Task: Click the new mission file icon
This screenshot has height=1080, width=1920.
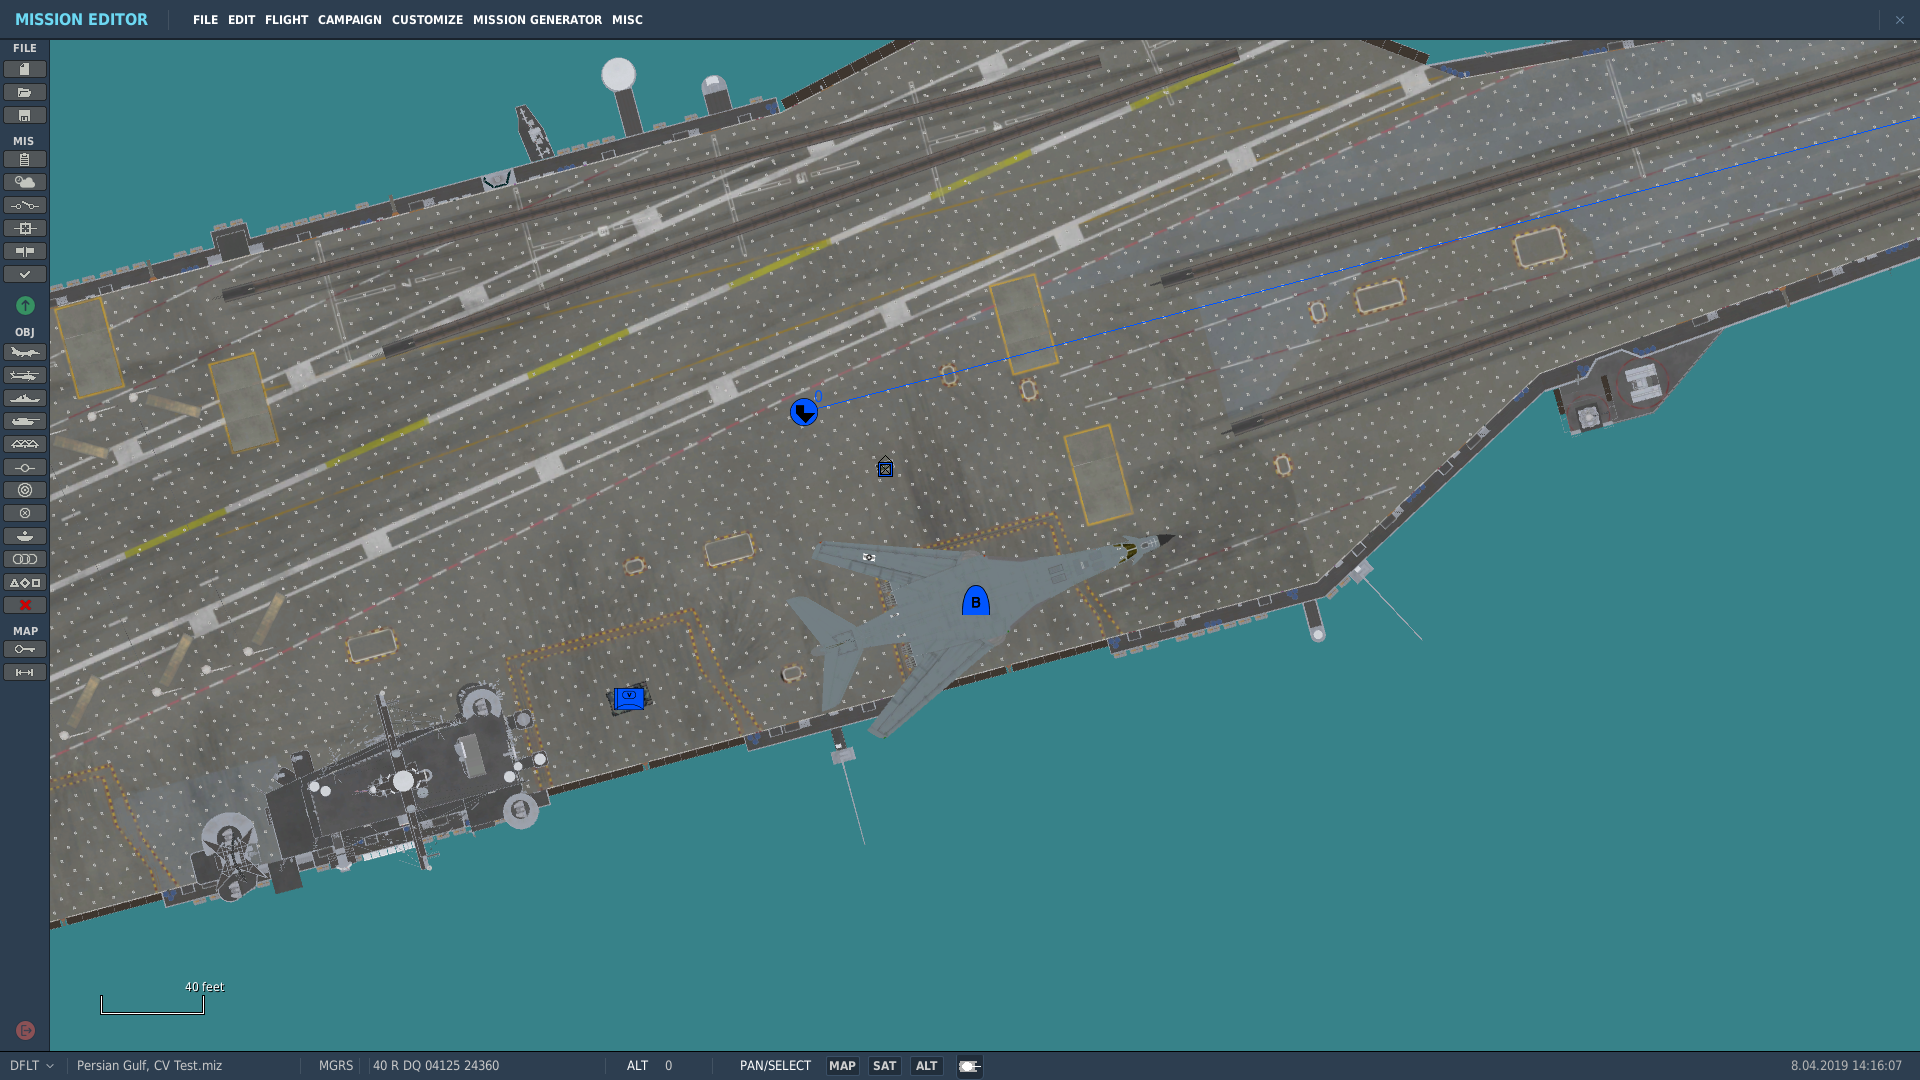Action: [x=25, y=69]
